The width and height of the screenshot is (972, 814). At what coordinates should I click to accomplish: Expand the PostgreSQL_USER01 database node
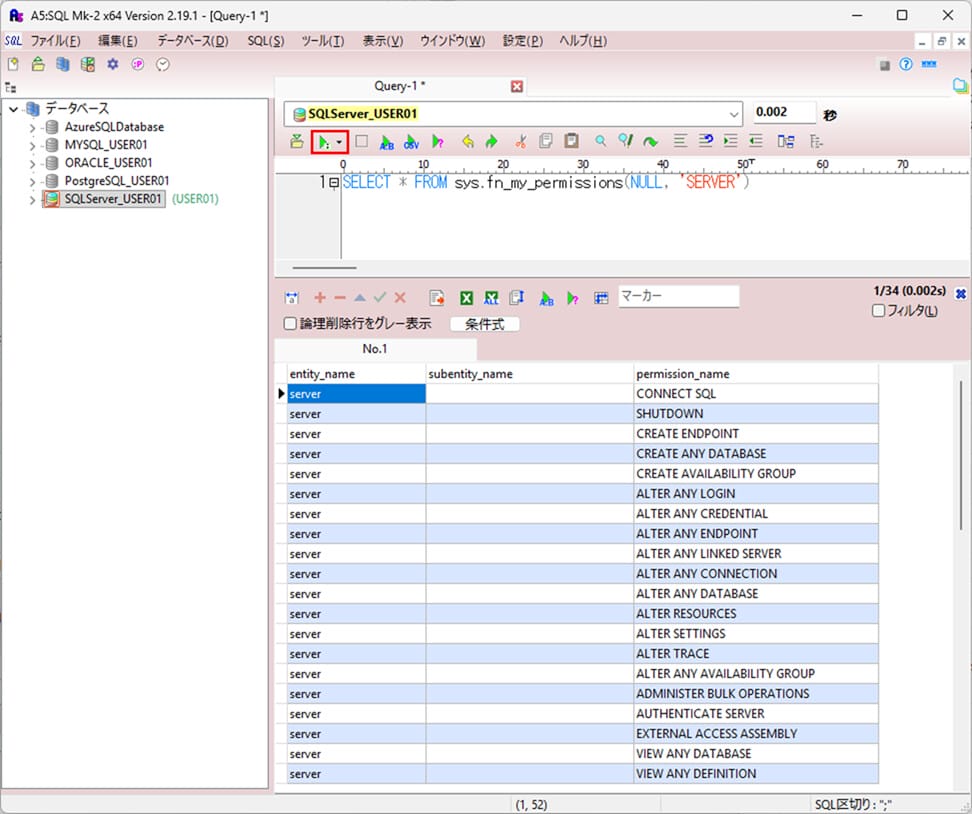point(33,181)
